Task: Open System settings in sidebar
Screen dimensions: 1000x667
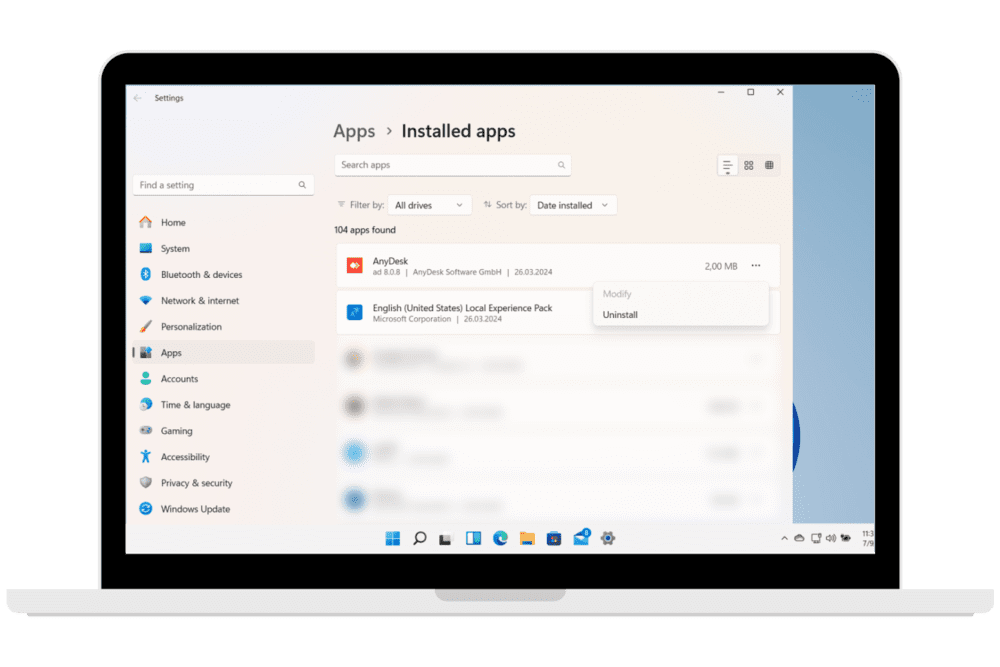Action: [x=223, y=249]
